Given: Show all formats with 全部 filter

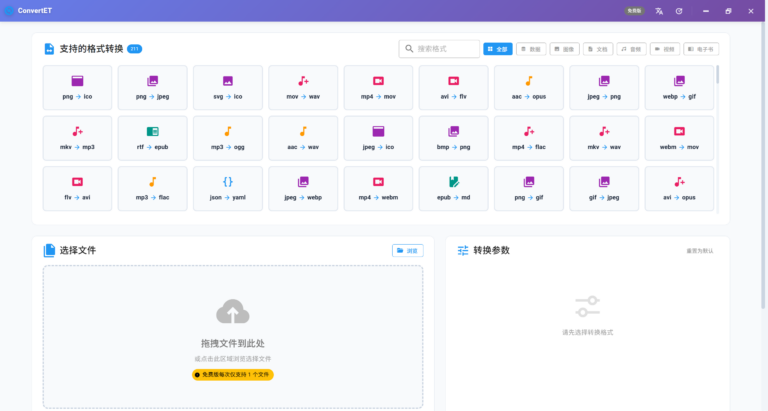Looking at the screenshot, I should [498, 49].
